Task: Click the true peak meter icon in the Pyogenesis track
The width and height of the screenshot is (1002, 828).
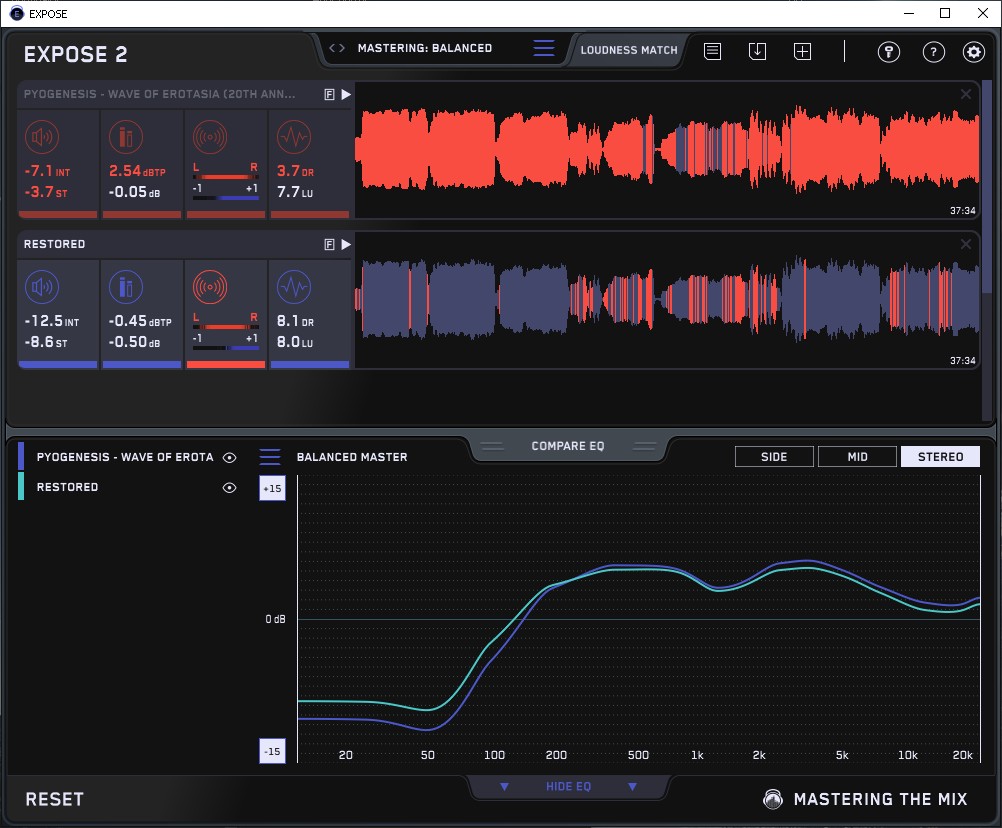Action: [126, 137]
